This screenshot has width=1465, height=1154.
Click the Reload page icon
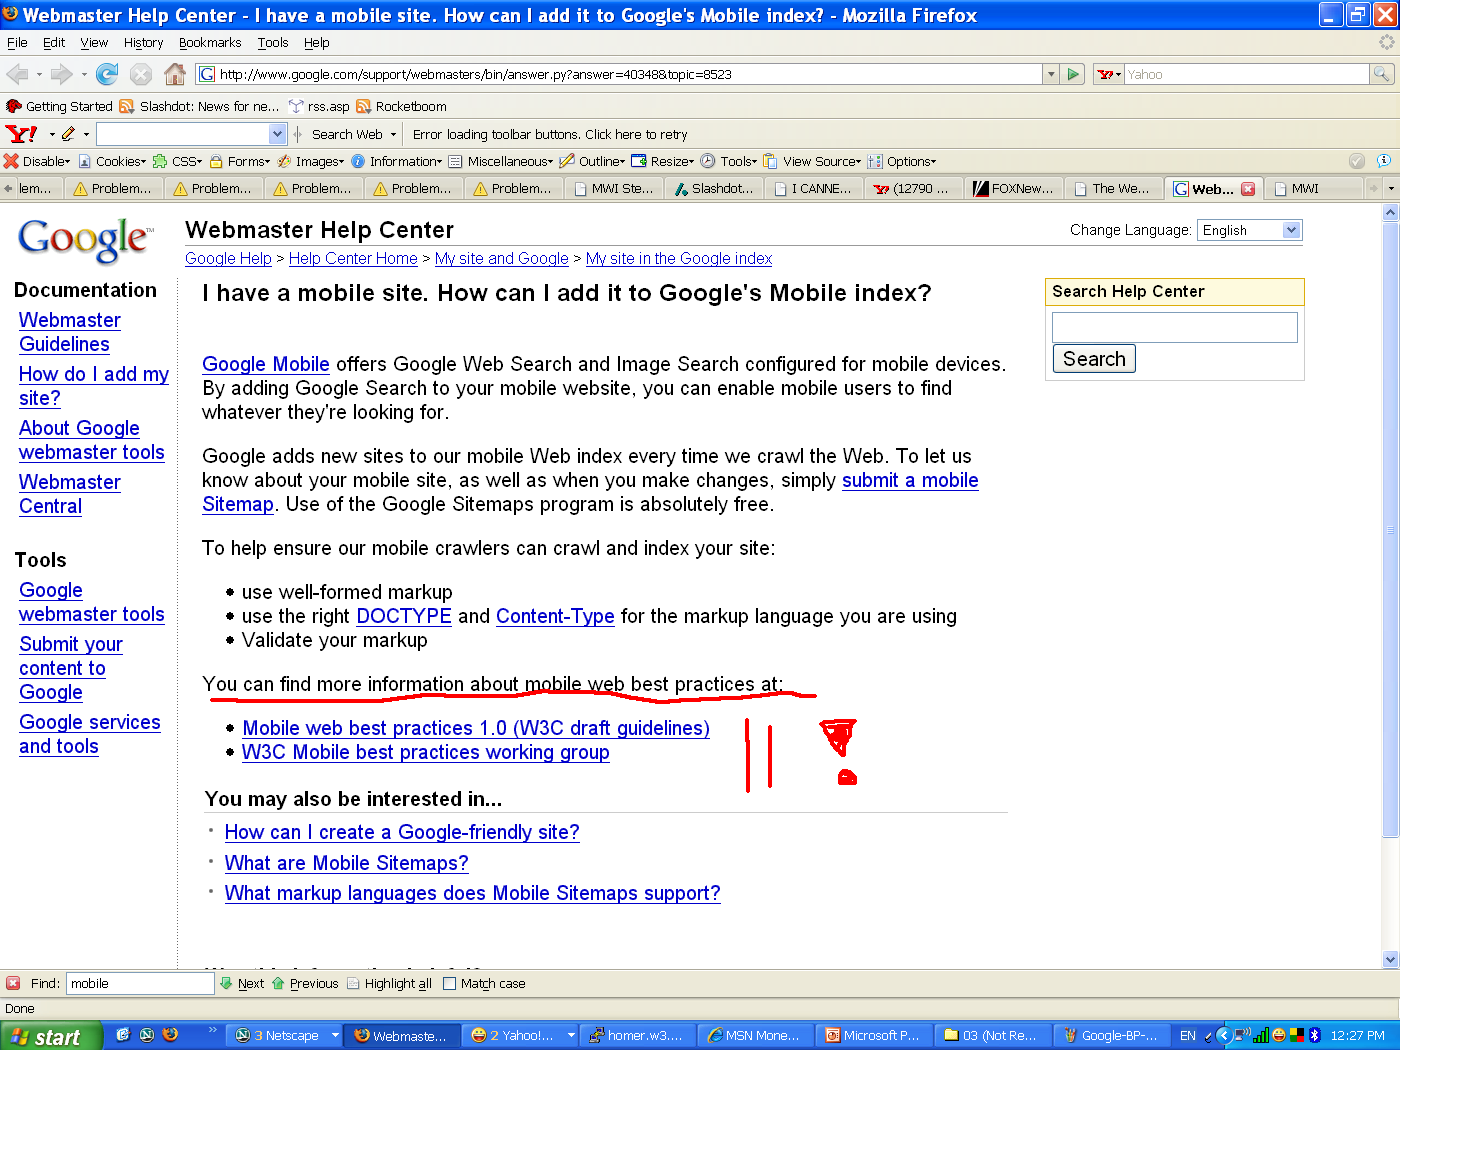(x=107, y=74)
